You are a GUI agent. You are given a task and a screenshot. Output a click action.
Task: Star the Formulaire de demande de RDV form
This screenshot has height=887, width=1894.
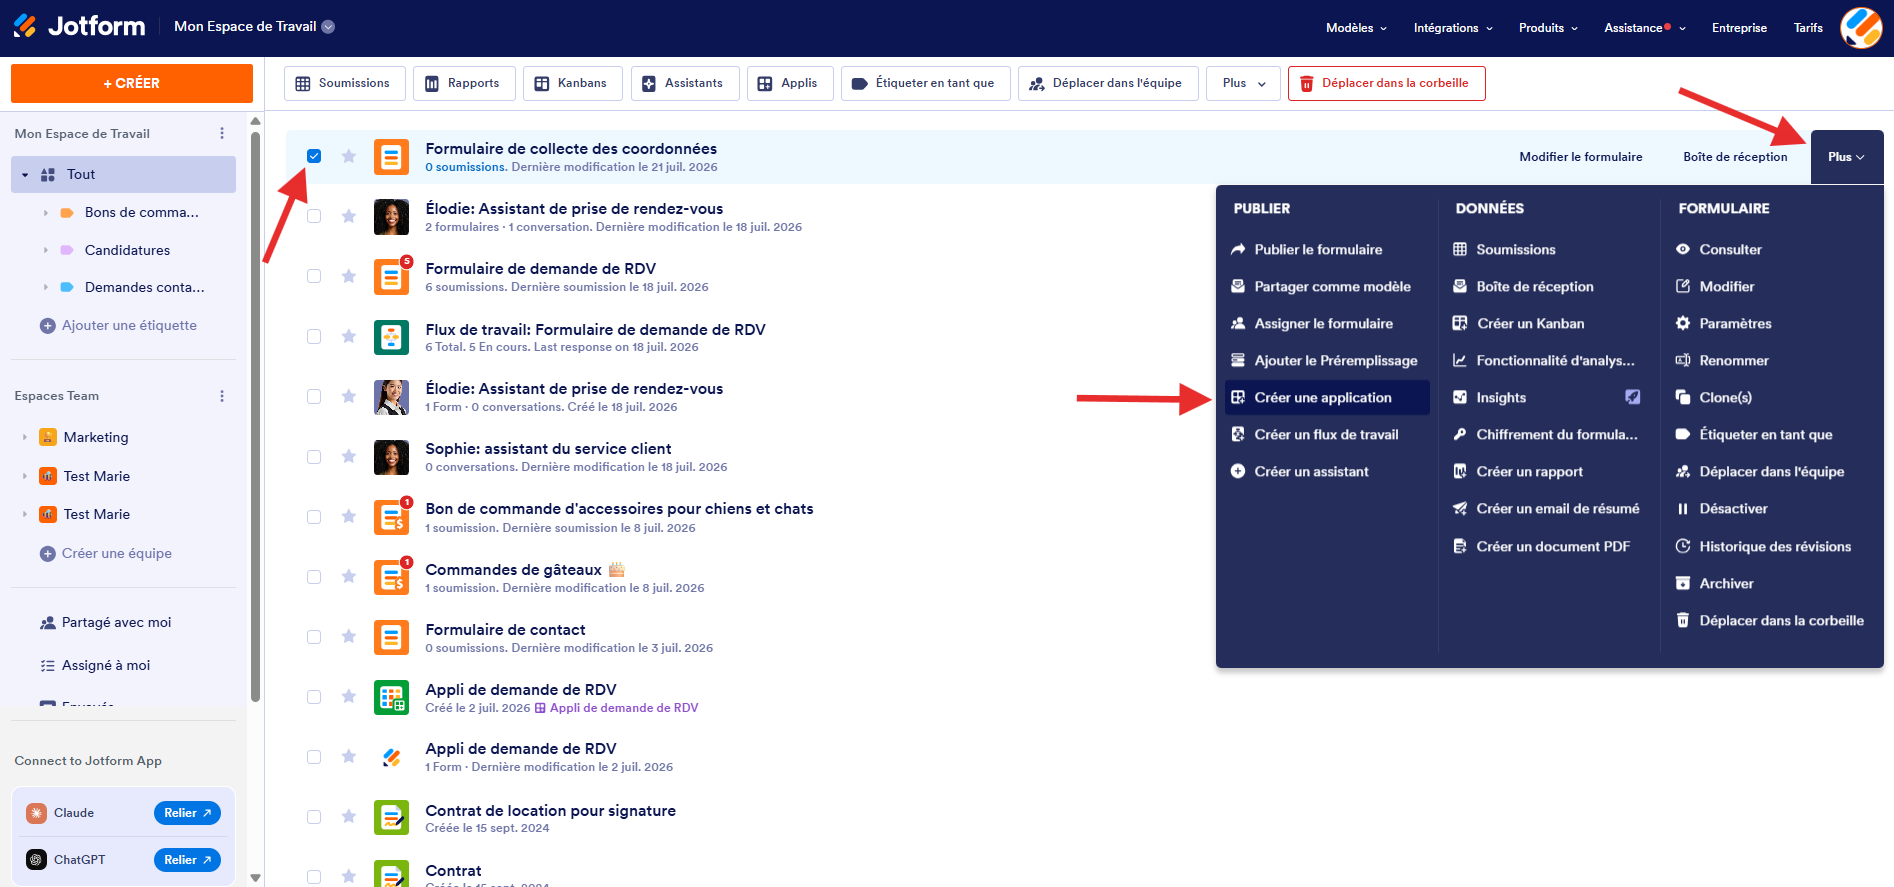click(348, 276)
